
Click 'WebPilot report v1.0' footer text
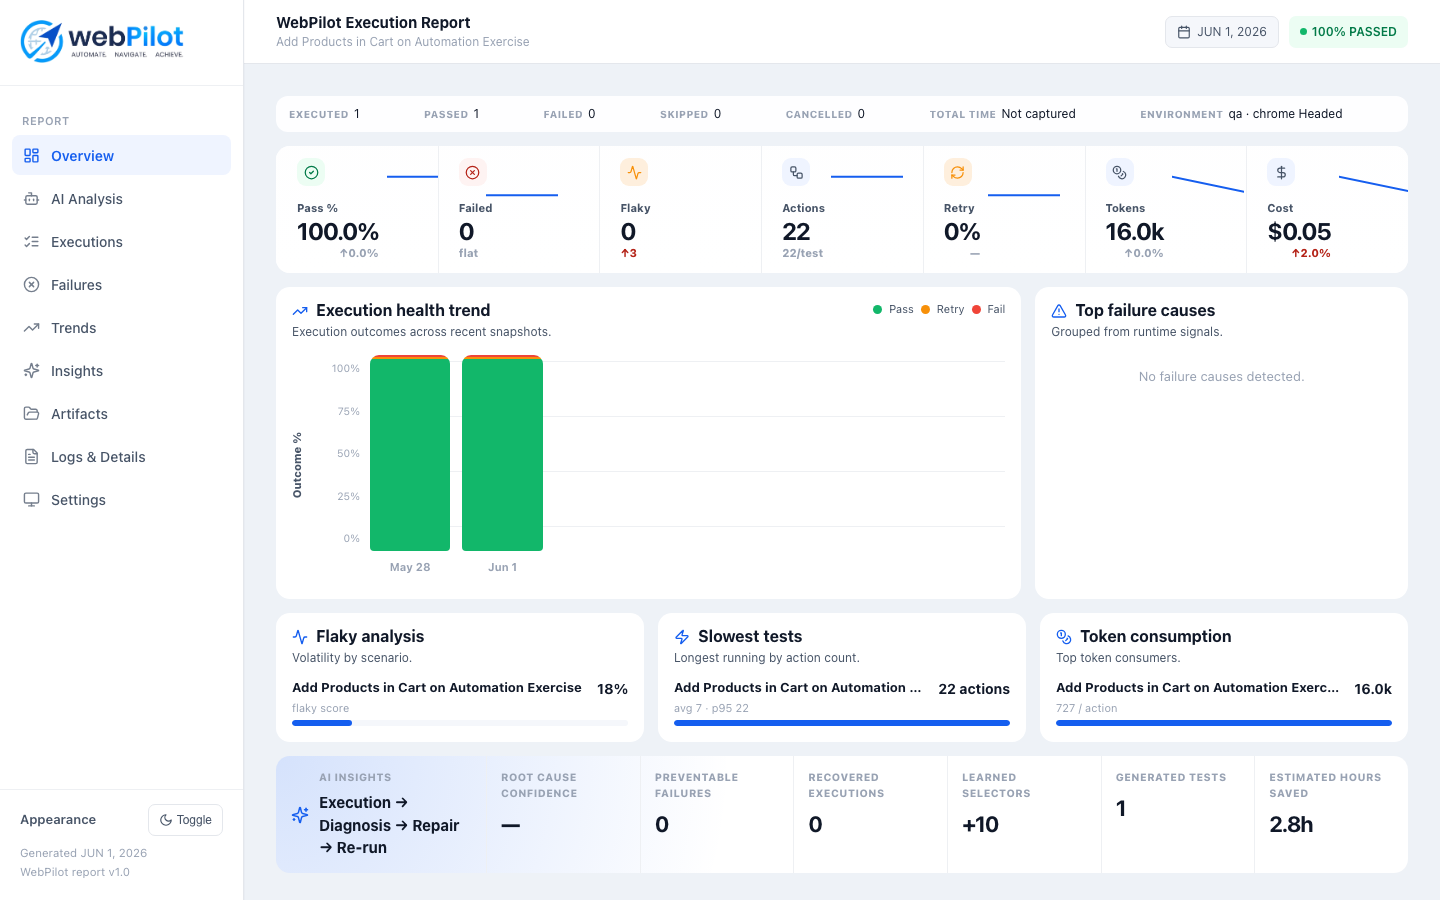pyautogui.click(x=75, y=872)
